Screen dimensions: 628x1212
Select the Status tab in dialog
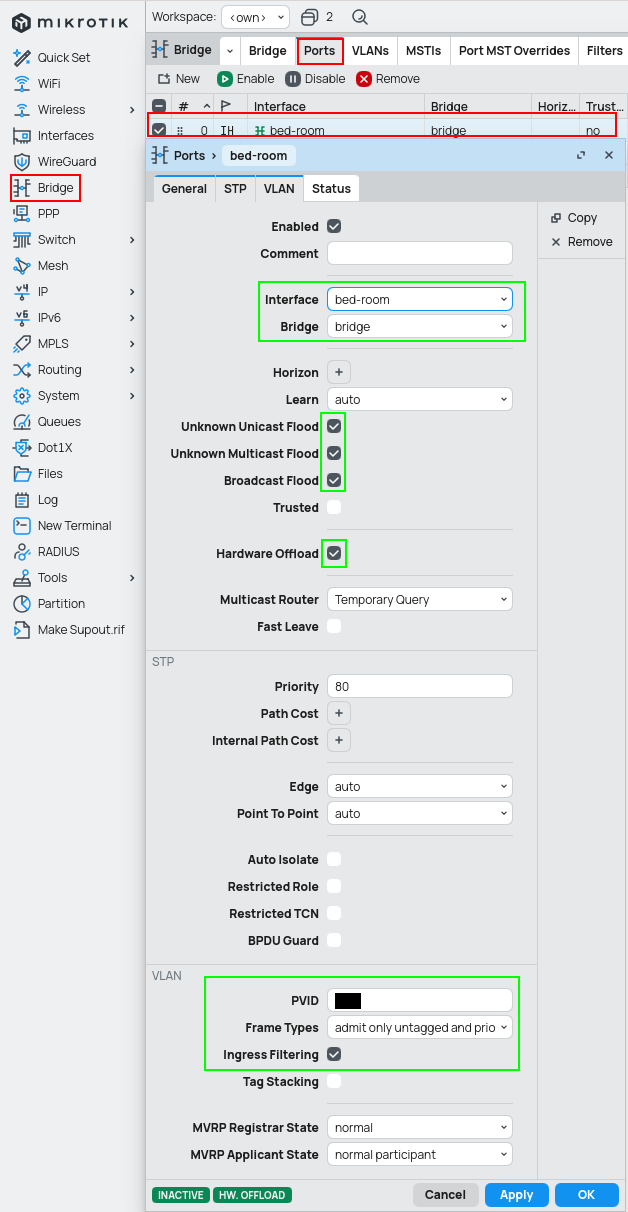(x=331, y=189)
